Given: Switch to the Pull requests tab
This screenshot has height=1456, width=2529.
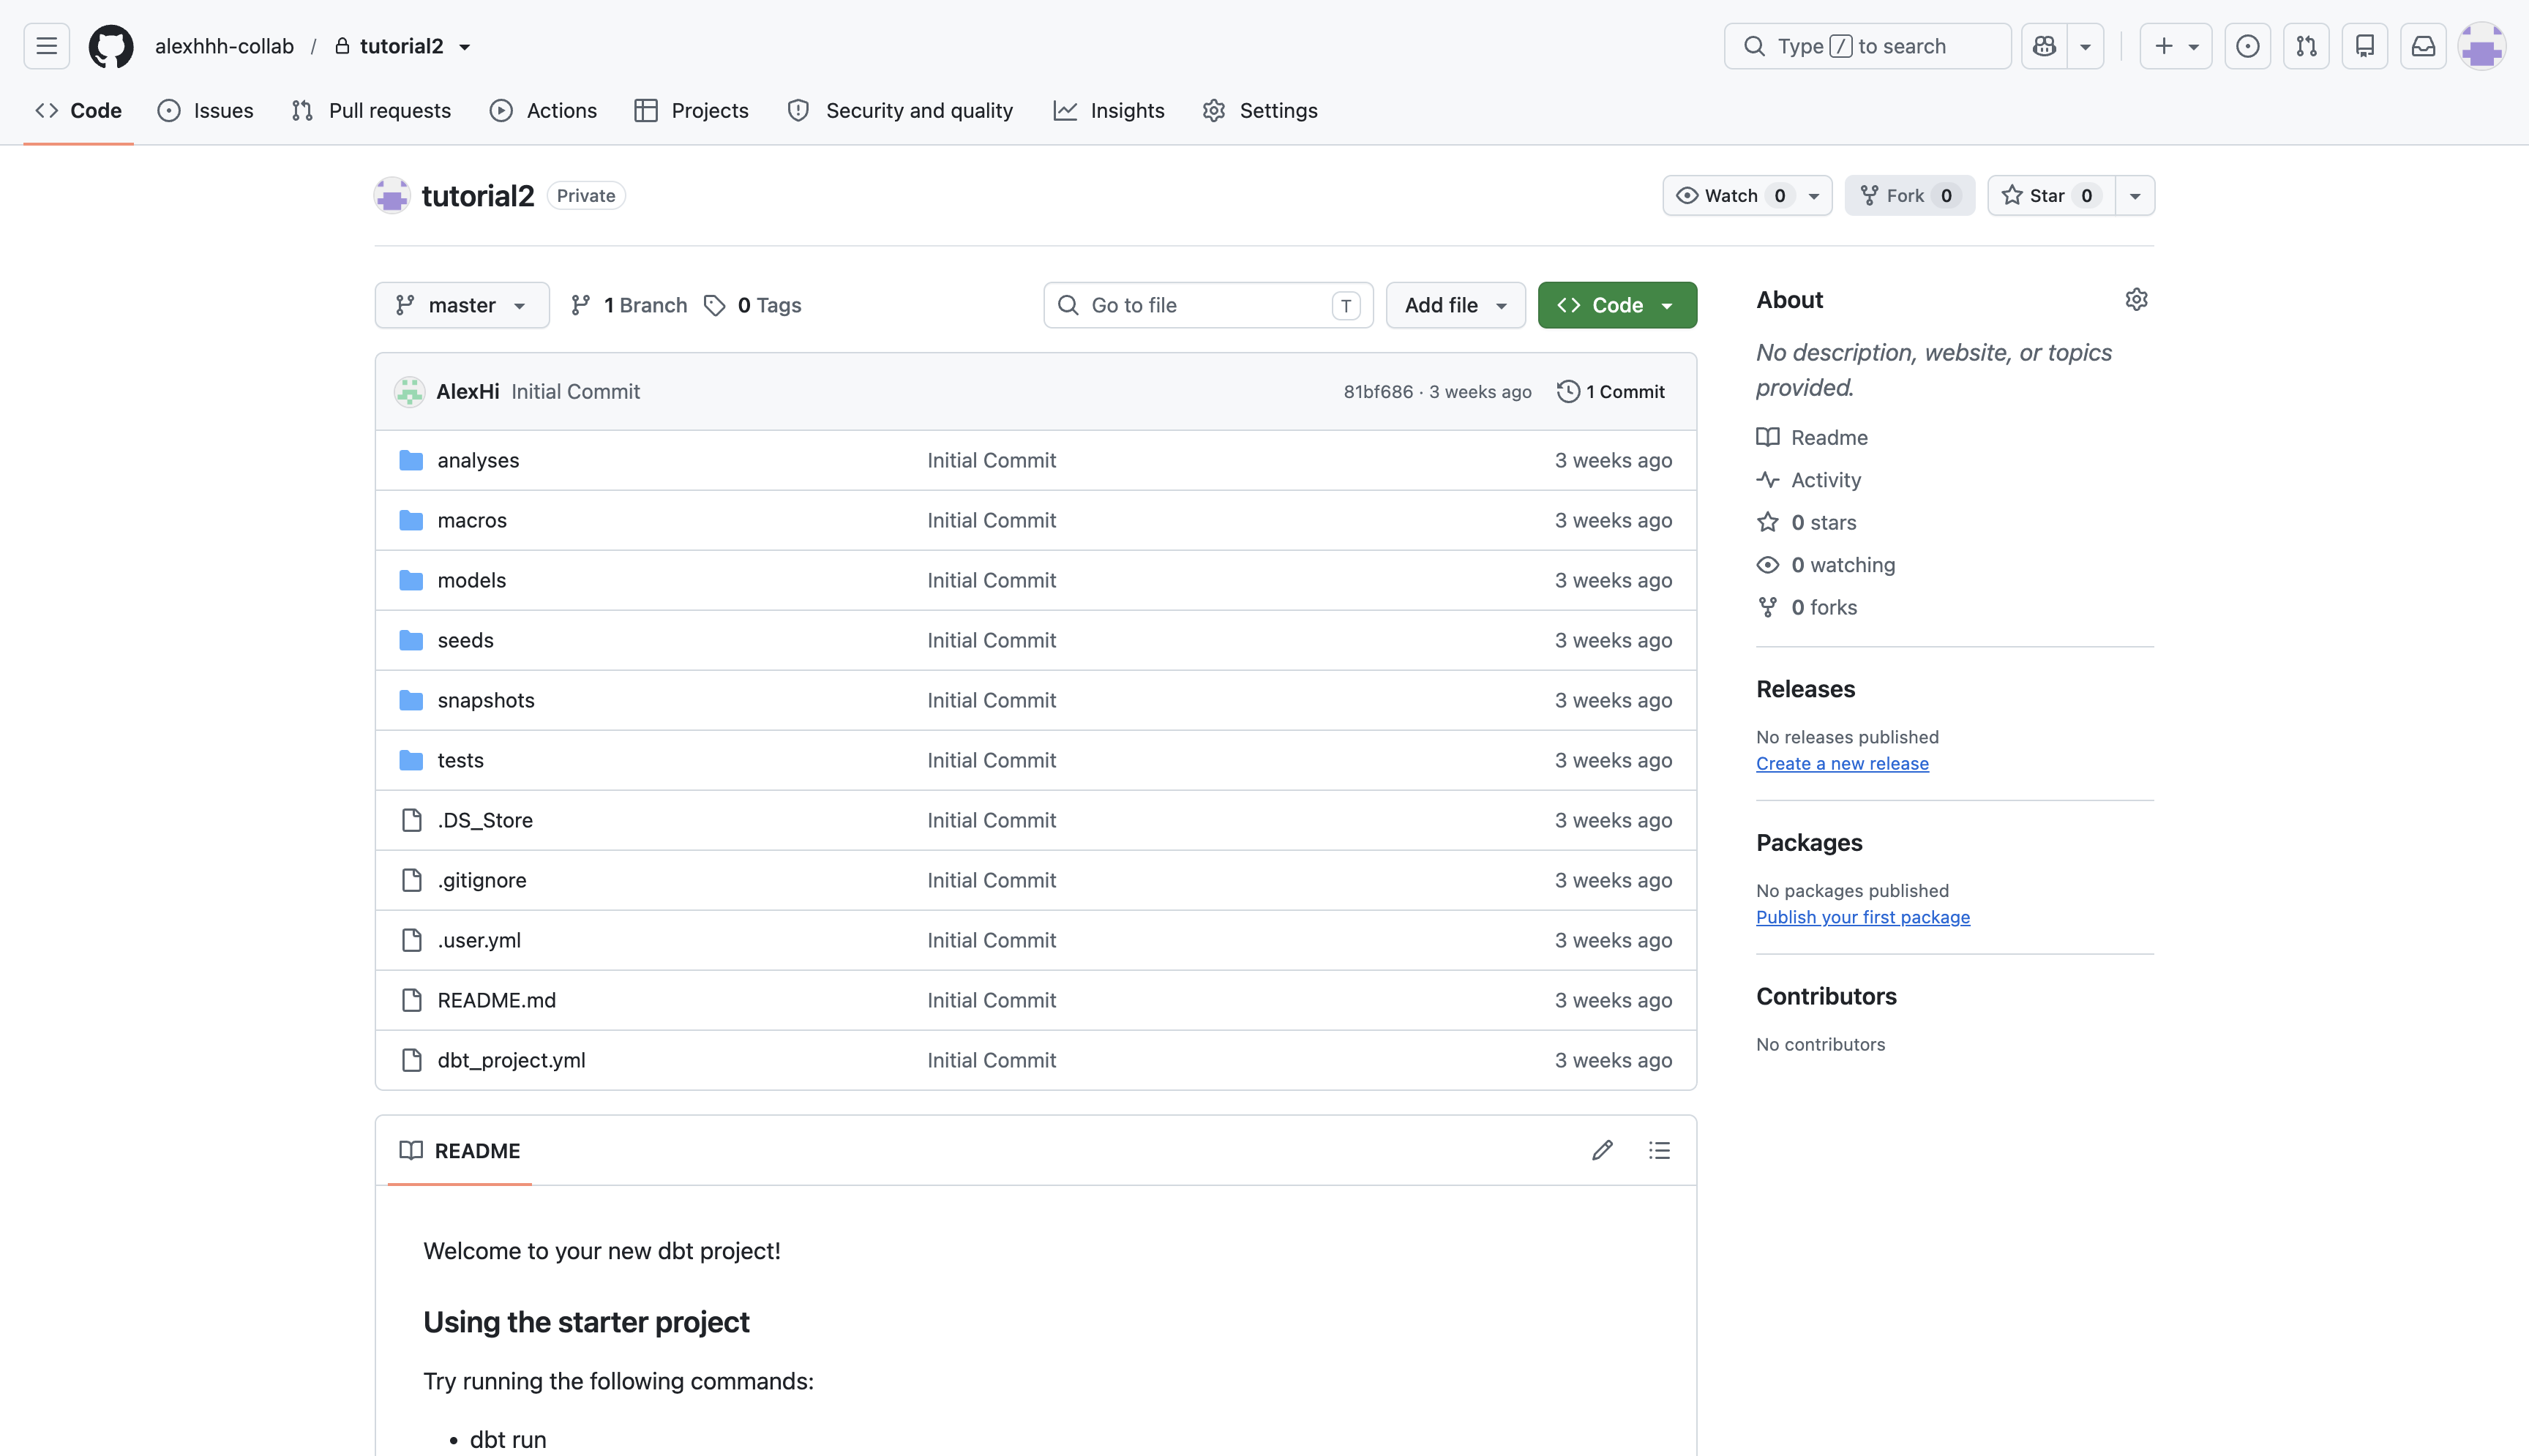Looking at the screenshot, I should pos(371,111).
